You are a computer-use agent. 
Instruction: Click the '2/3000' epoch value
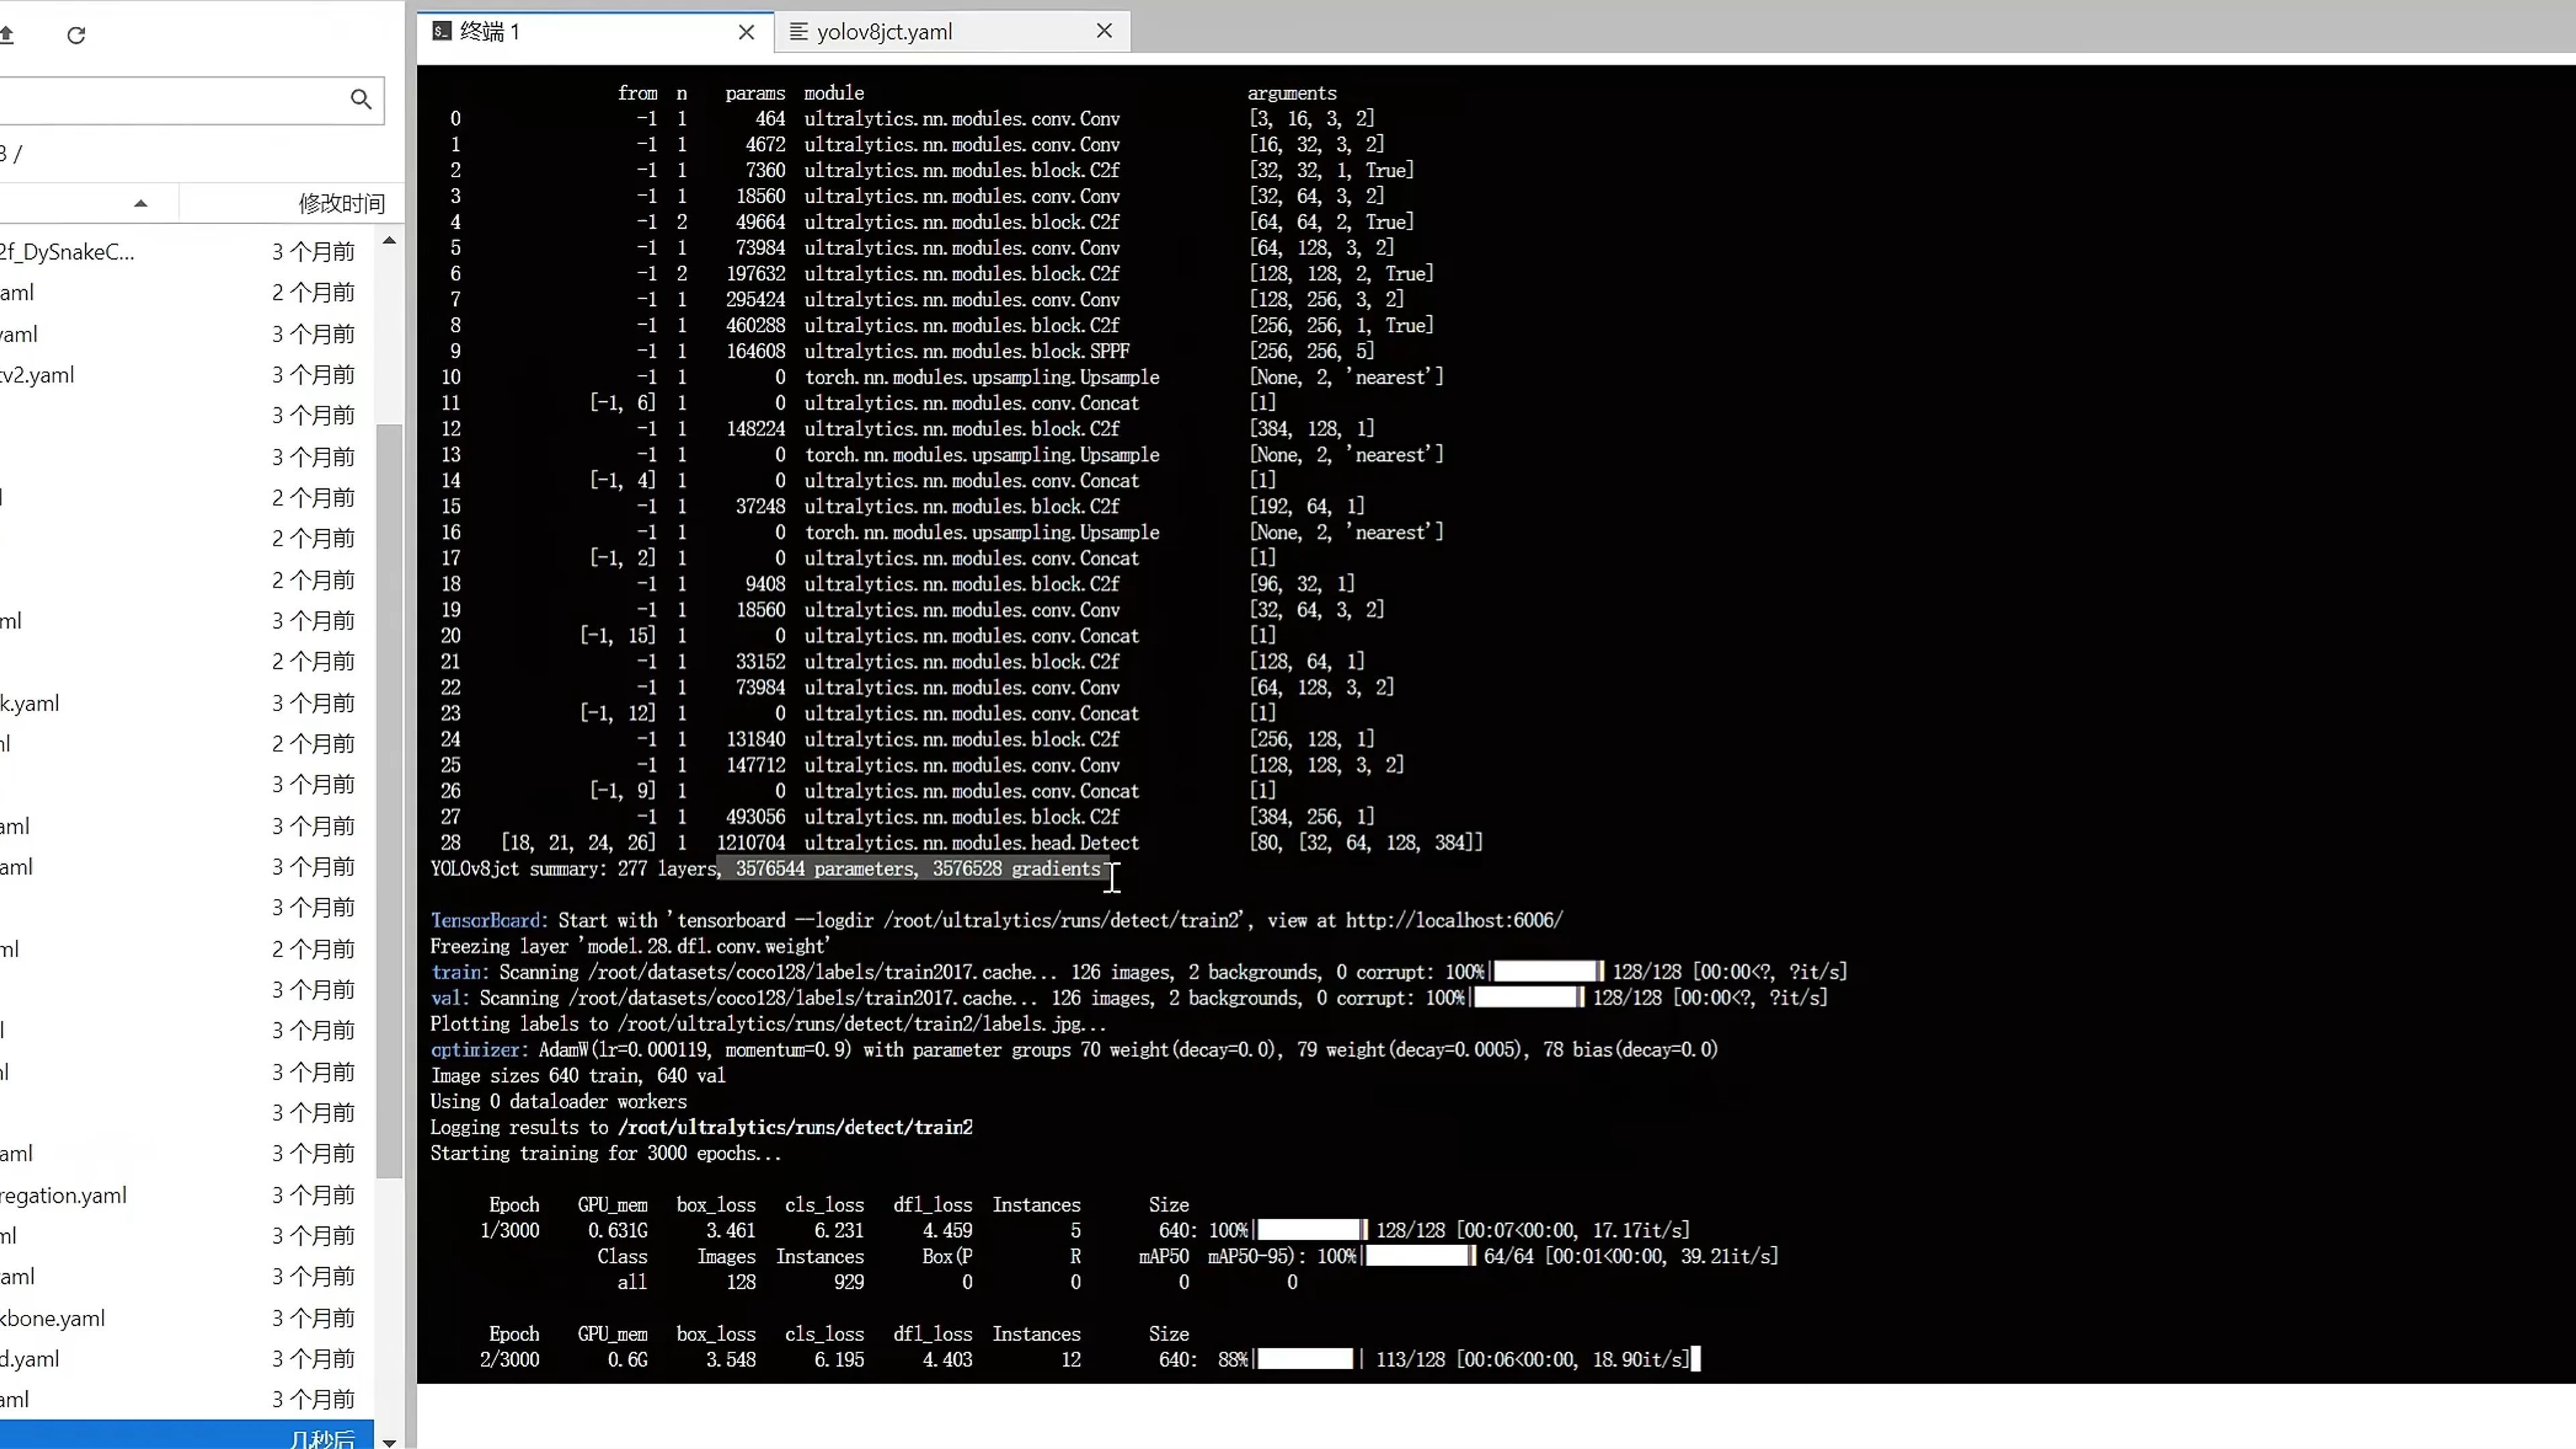[x=509, y=1360]
